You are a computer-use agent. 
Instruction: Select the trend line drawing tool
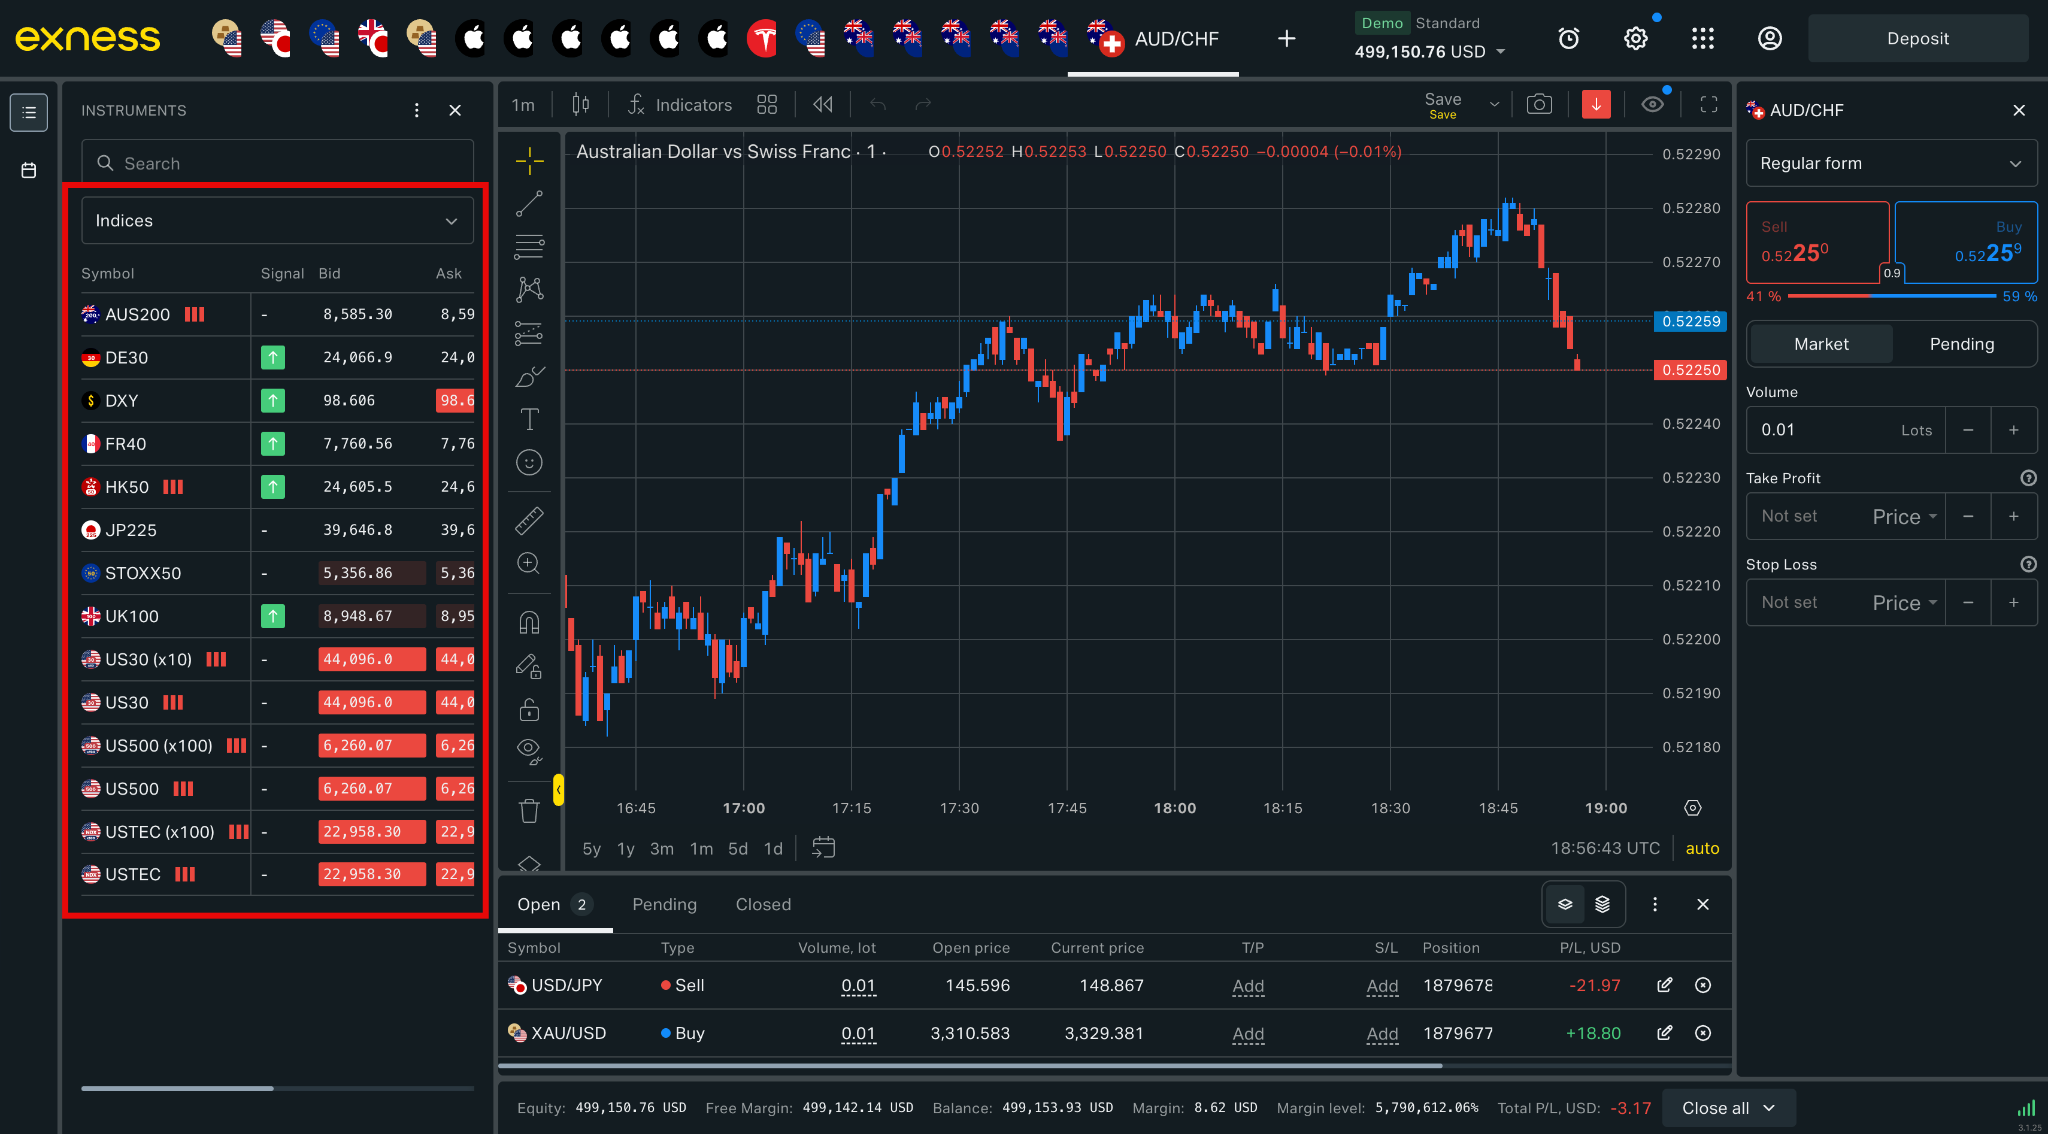click(x=529, y=204)
